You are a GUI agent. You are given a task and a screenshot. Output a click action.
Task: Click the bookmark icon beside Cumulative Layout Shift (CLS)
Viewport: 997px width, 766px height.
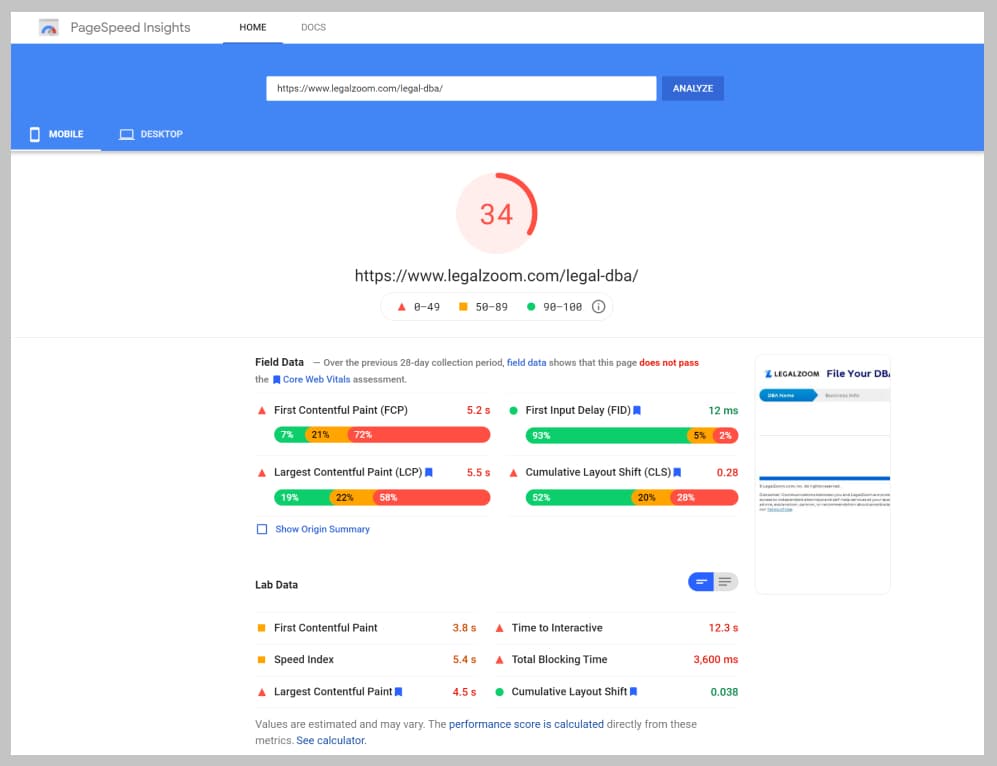pyautogui.click(x=677, y=472)
